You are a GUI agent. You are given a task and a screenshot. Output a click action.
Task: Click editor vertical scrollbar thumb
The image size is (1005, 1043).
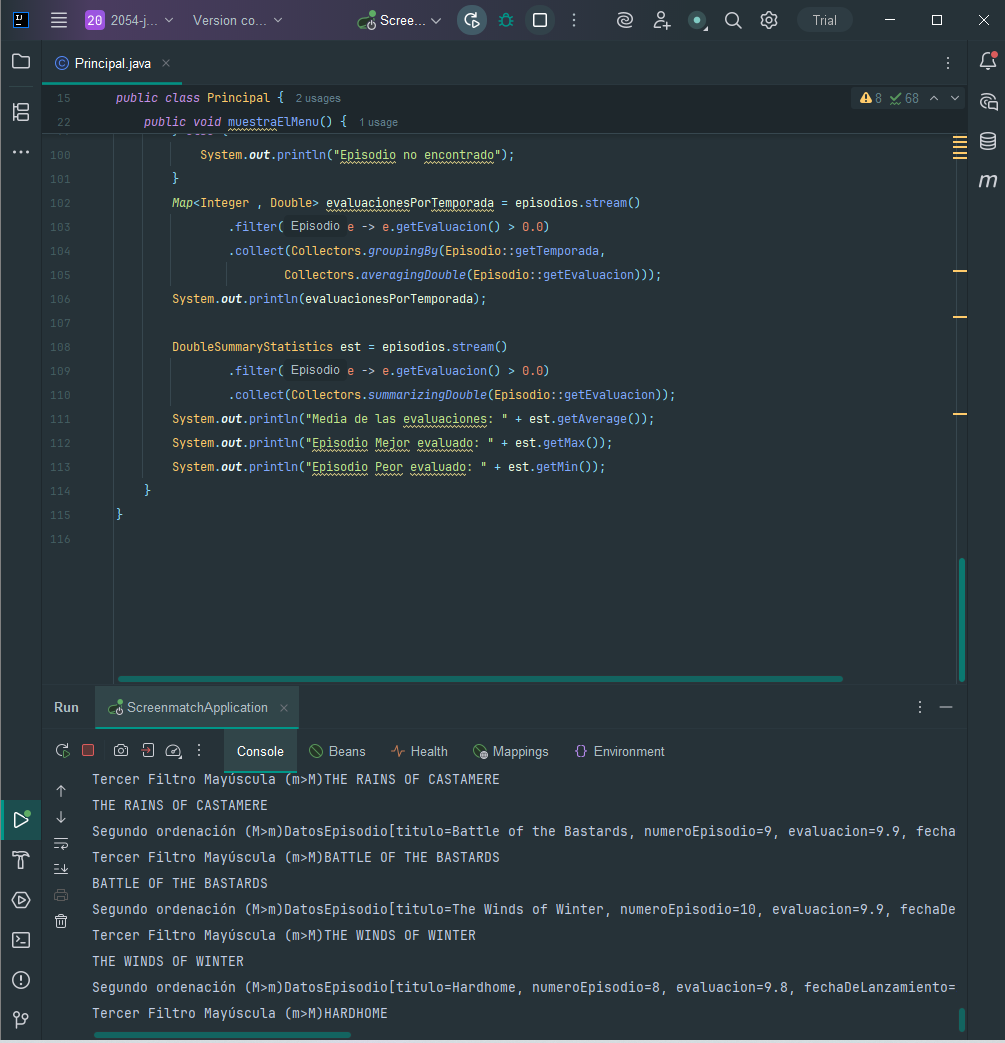point(962,619)
